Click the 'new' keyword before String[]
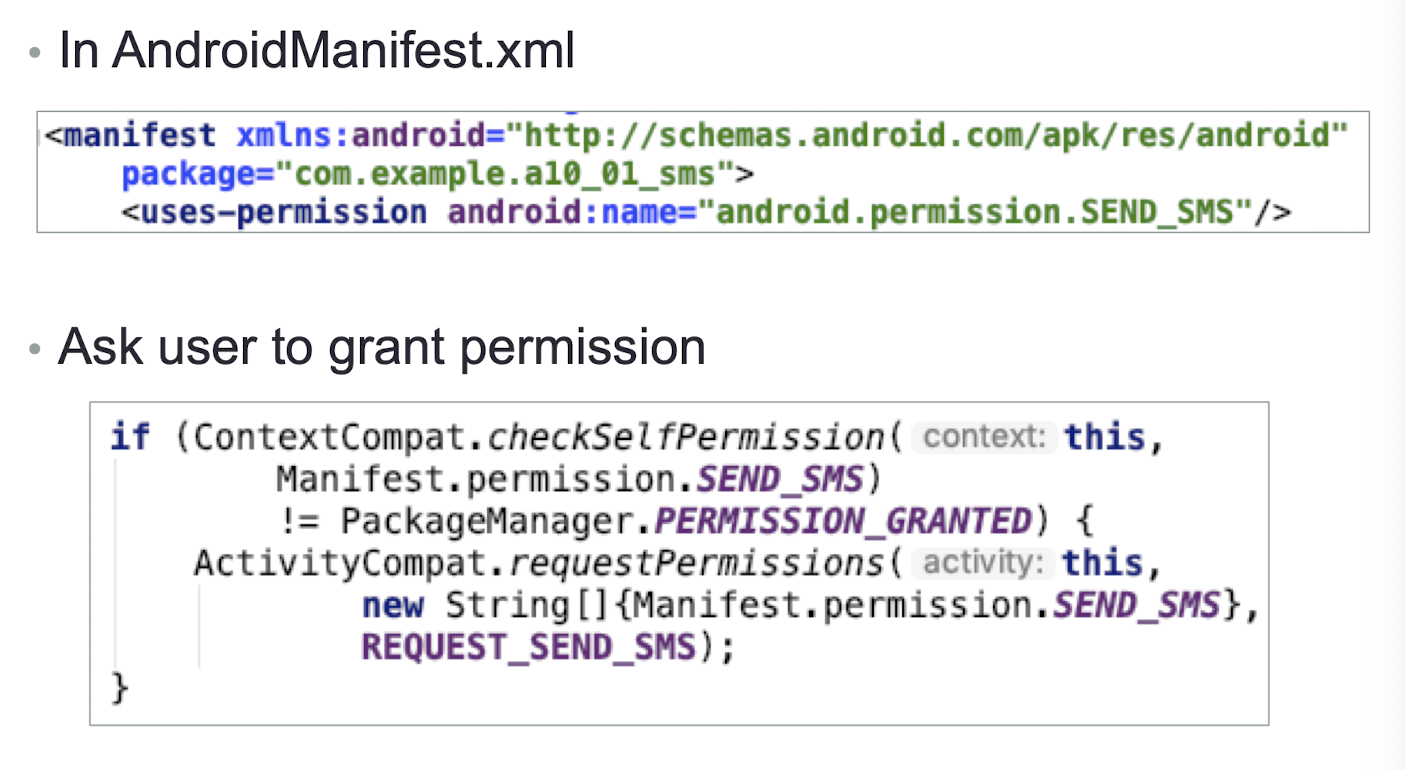 (x=393, y=605)
